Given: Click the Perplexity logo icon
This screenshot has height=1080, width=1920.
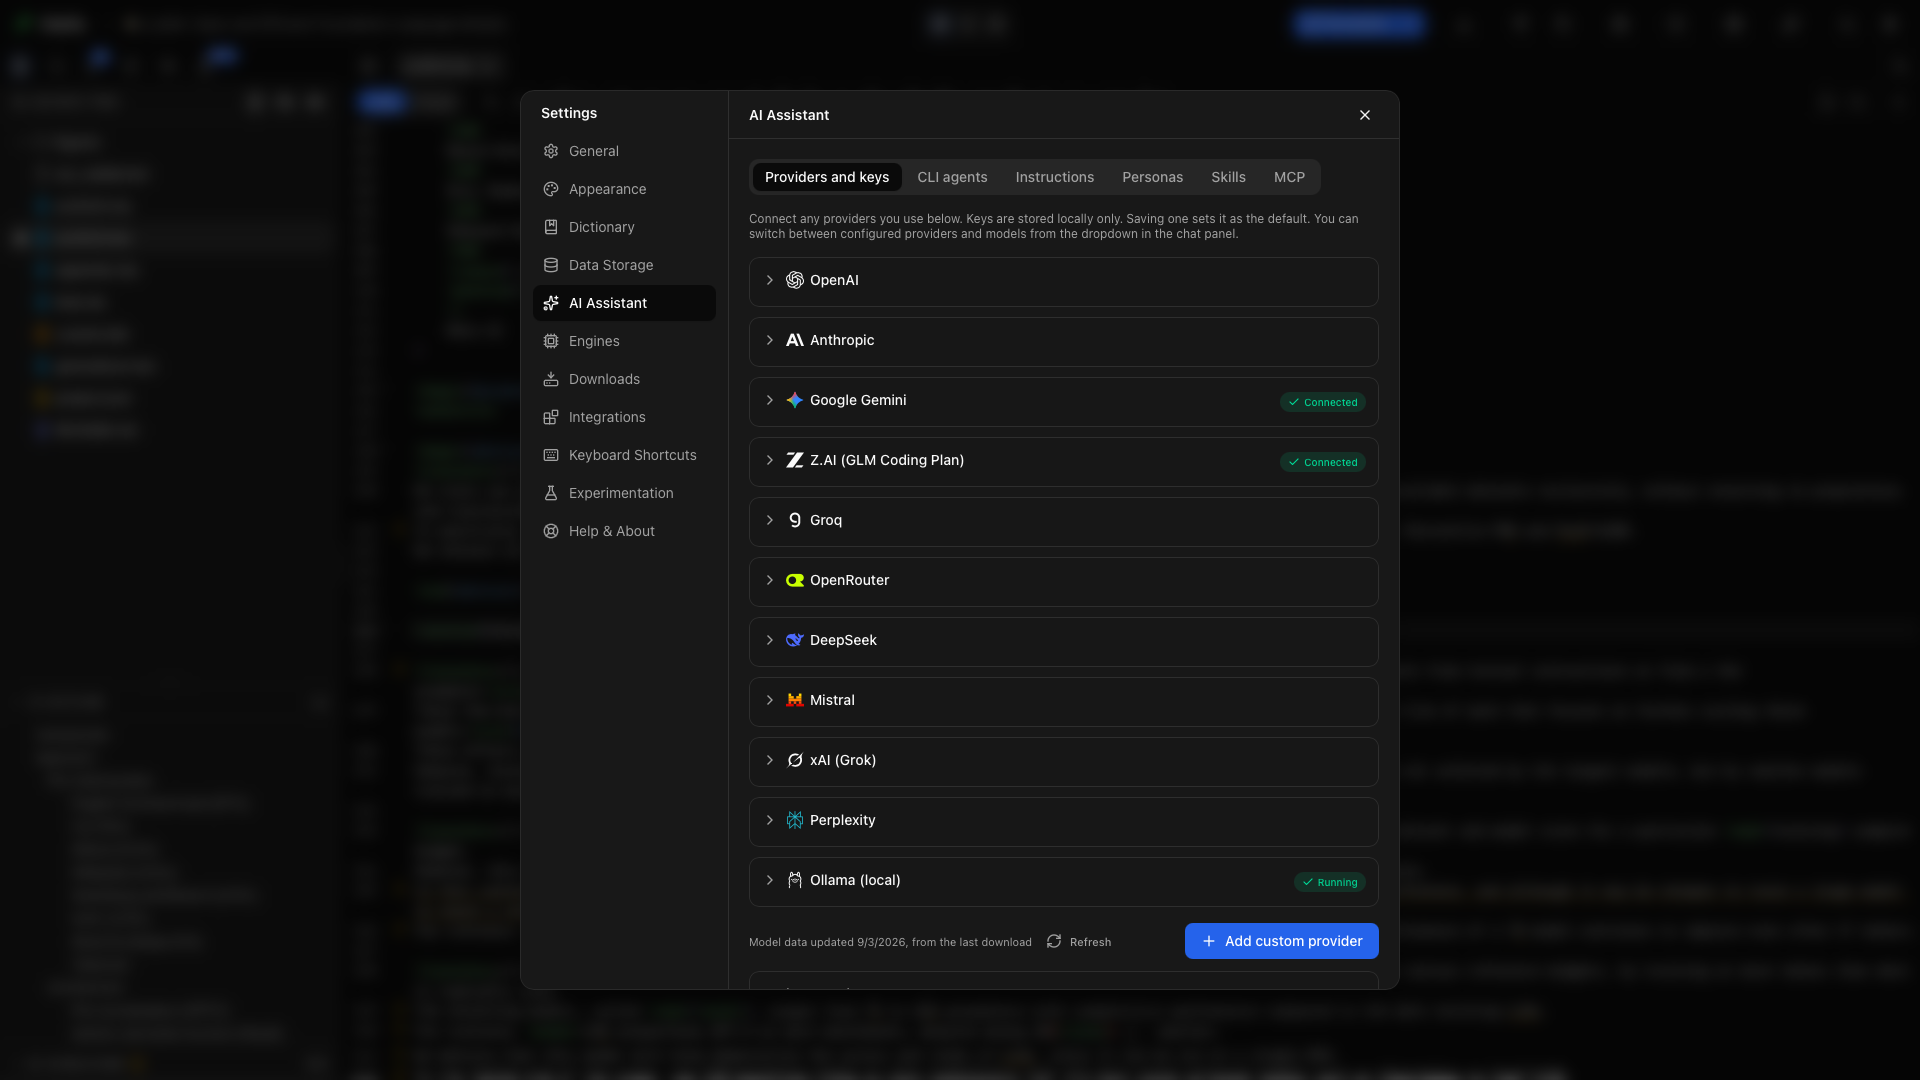Looking at the screenshot, I should (x=795, y=820).
